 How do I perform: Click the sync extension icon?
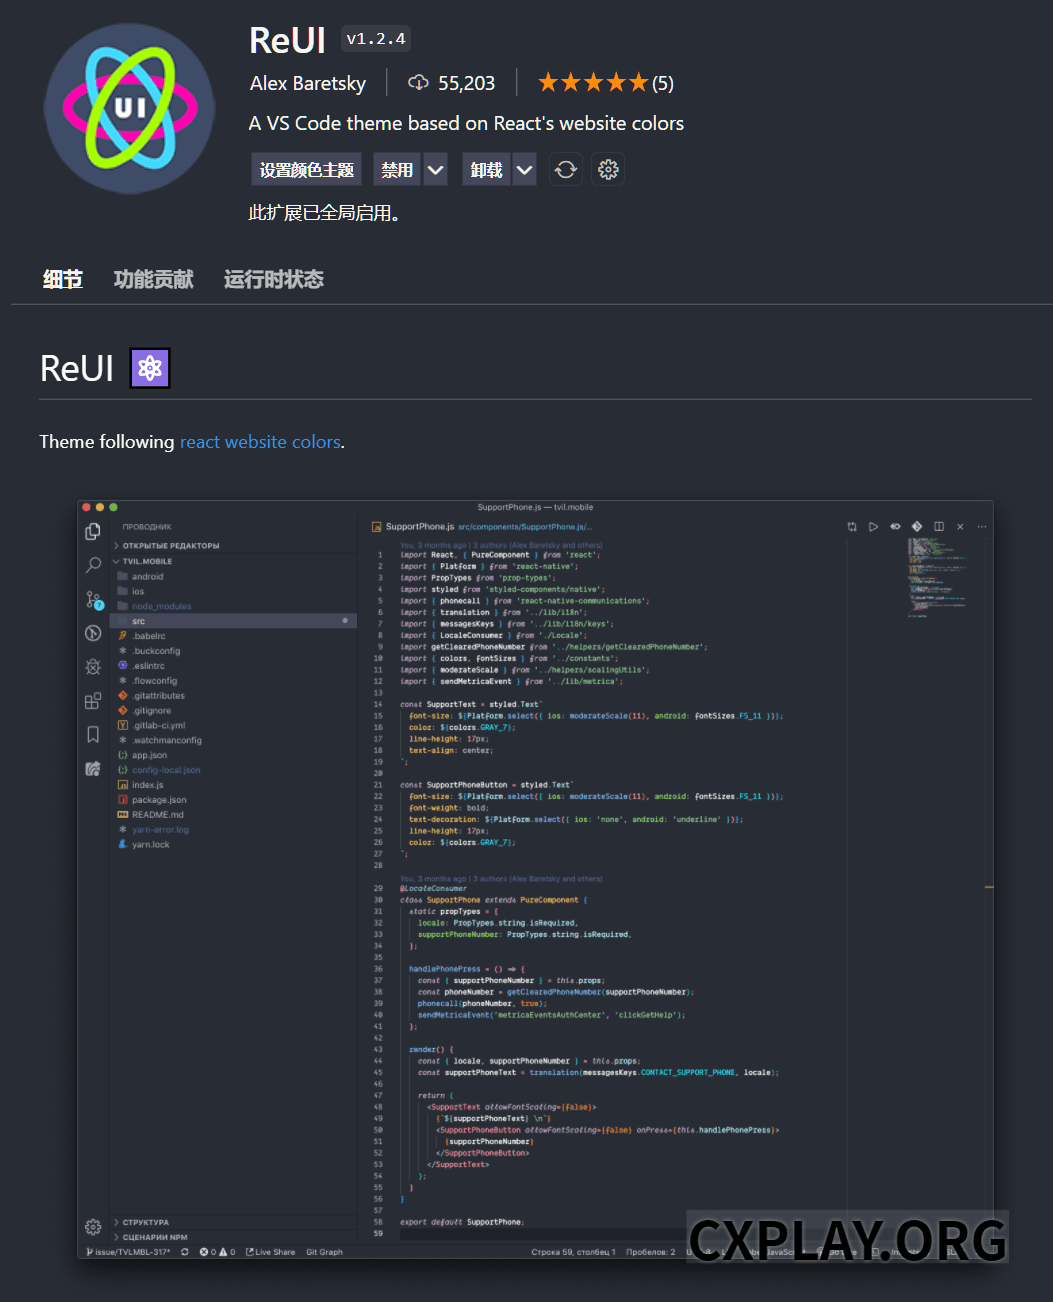coord(566,170)
